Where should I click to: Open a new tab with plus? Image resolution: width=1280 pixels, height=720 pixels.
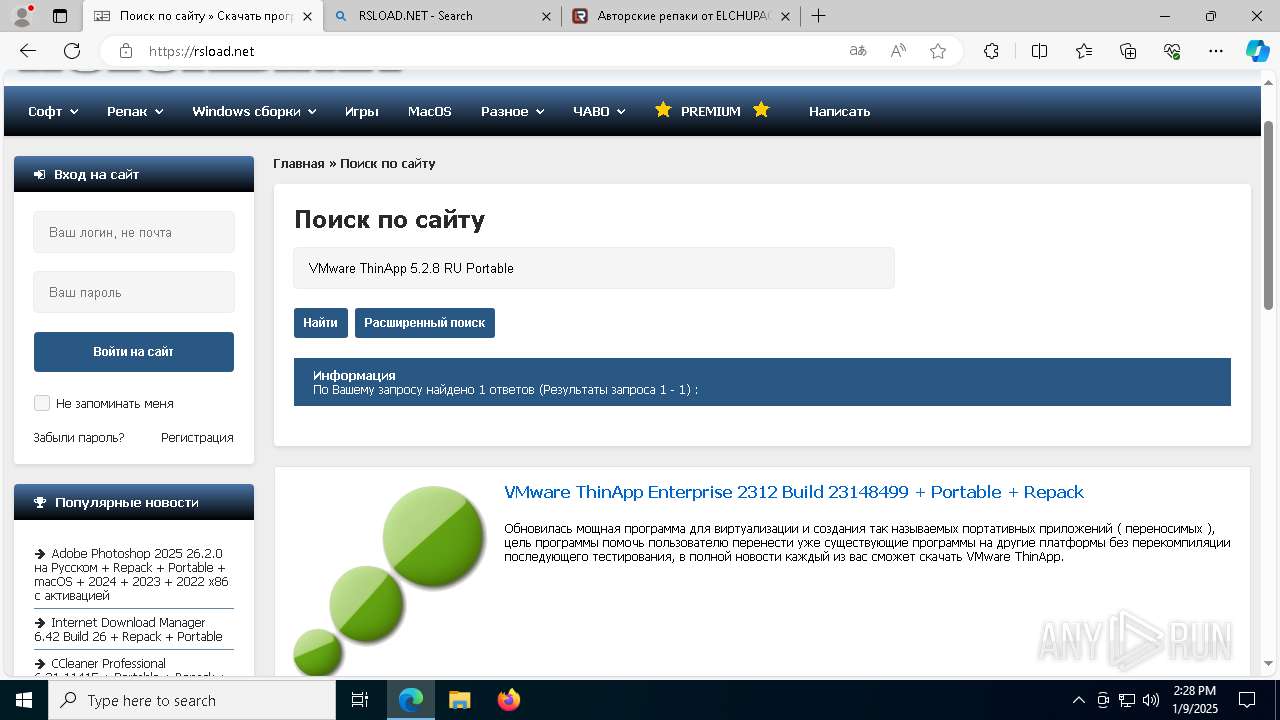tap(818, 16)
